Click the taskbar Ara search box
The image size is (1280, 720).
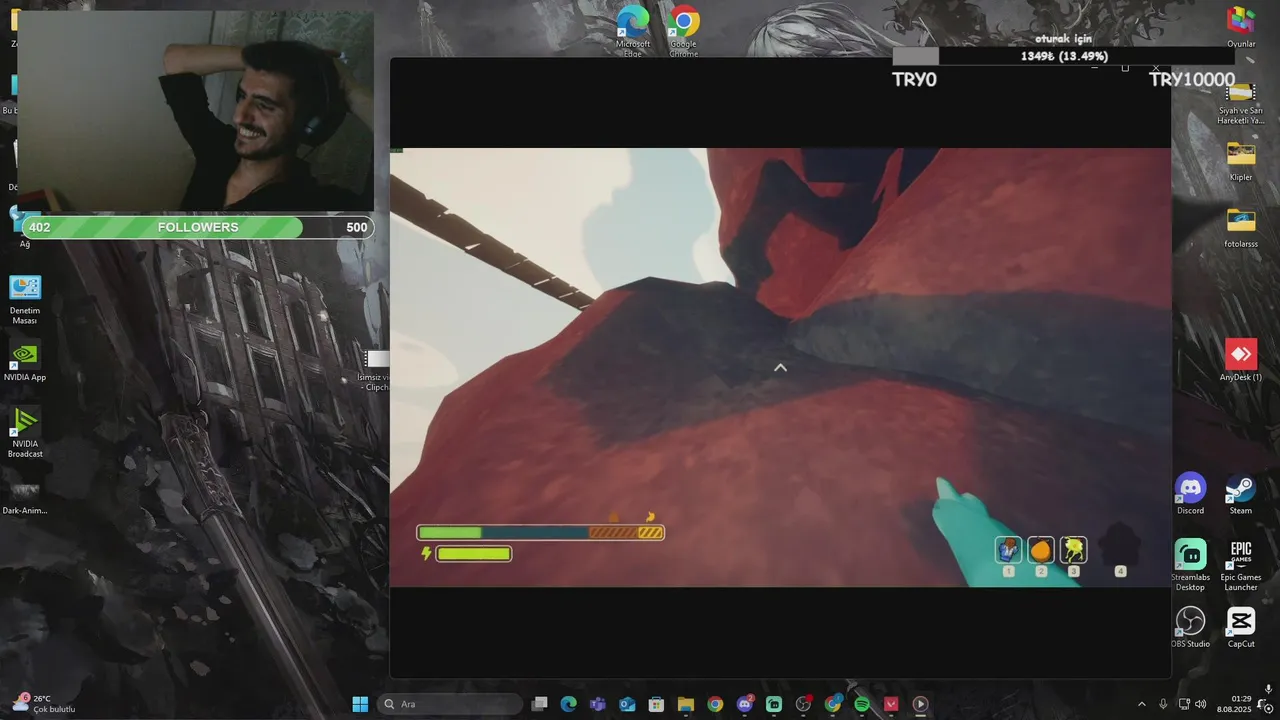(x=449, y=704)
